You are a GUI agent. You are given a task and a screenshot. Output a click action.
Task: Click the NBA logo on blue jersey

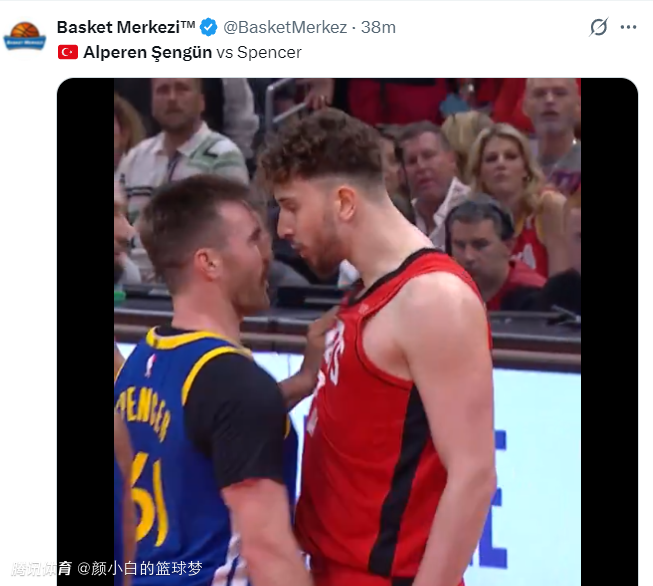click(150, 365)
